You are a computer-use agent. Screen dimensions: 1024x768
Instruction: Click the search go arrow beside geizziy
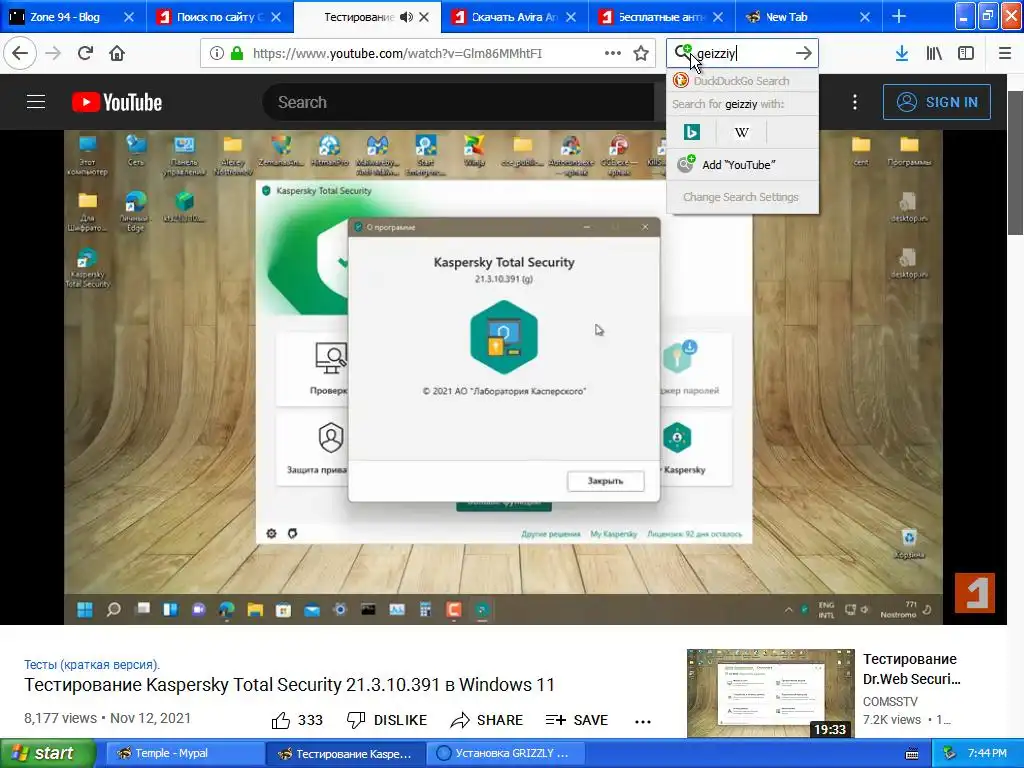click(x=804, y=54)
